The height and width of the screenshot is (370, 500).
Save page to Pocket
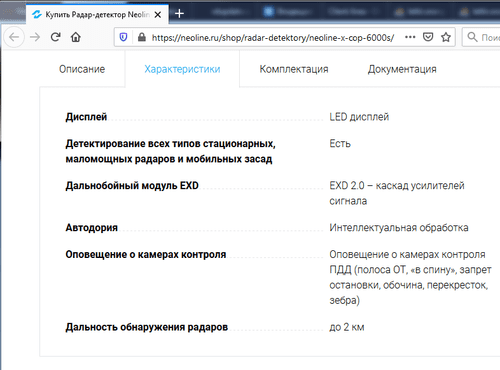pos(428,37)
